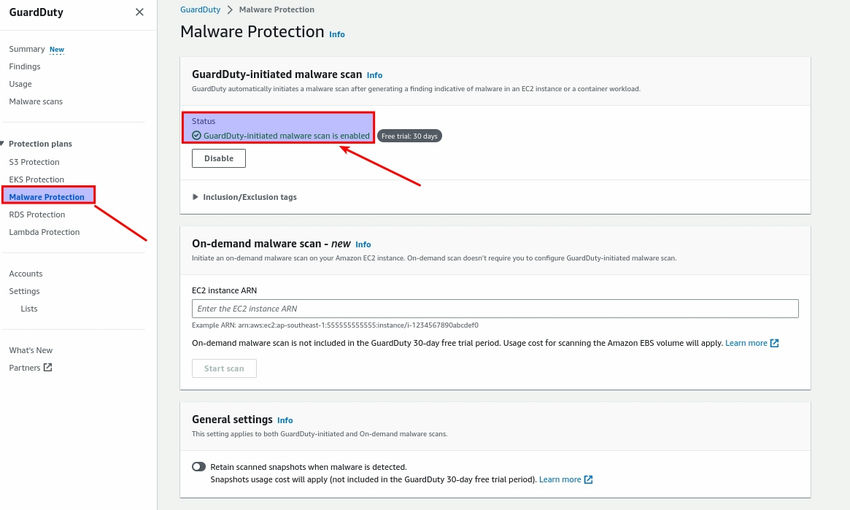Open Lambda Protection settings
Image resolution: width=850 pixels, height=510 pixels.
coord(44,232)
